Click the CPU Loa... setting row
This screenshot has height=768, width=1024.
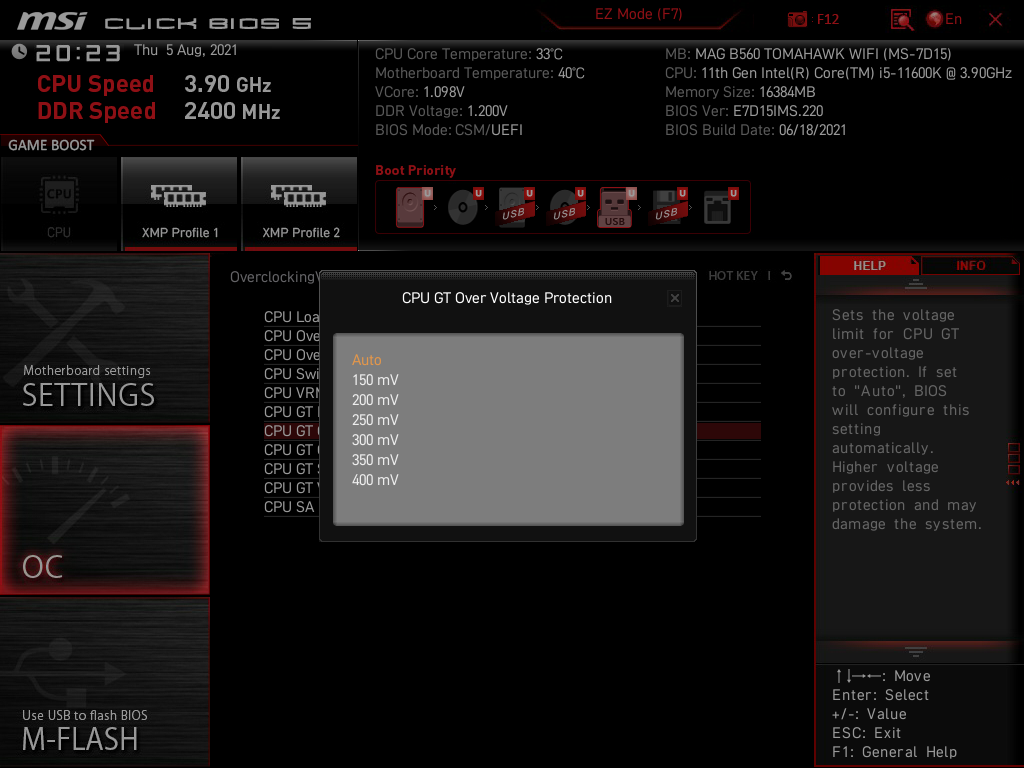pyautogui.click(x=291, y=317)
